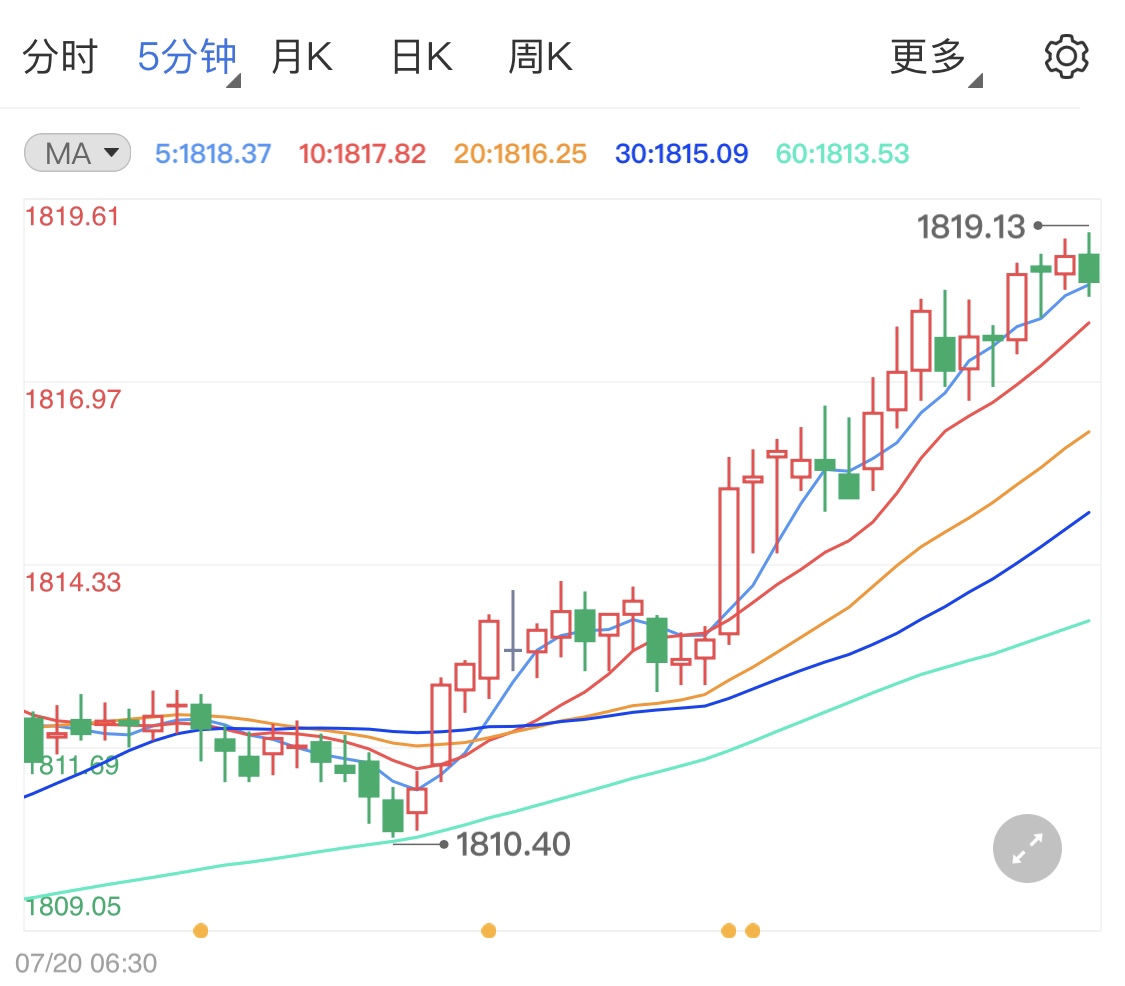The image size is (1125, 986).
Task: Click the last orange event marker dot
Action: [753, 931]
